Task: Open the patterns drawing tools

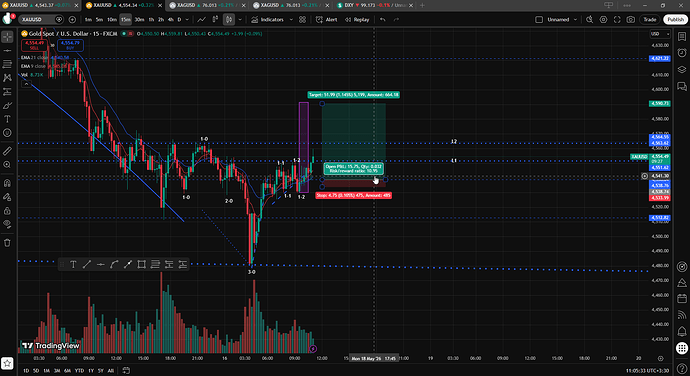Action: 7,78
